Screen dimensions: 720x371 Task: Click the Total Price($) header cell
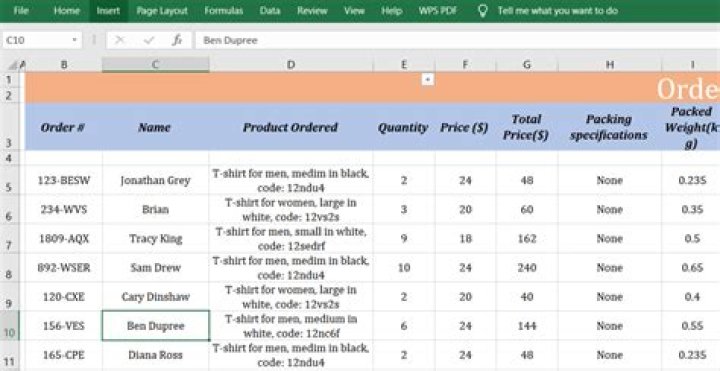527,127
